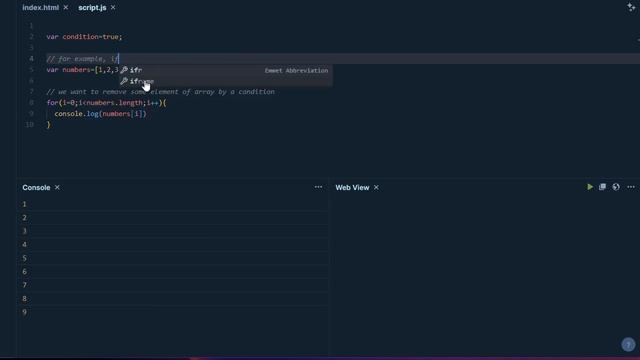The height and width of the screenshot is (360, 640).
Task: Run the project with the green play button
Action: click(x=590, y=187)
